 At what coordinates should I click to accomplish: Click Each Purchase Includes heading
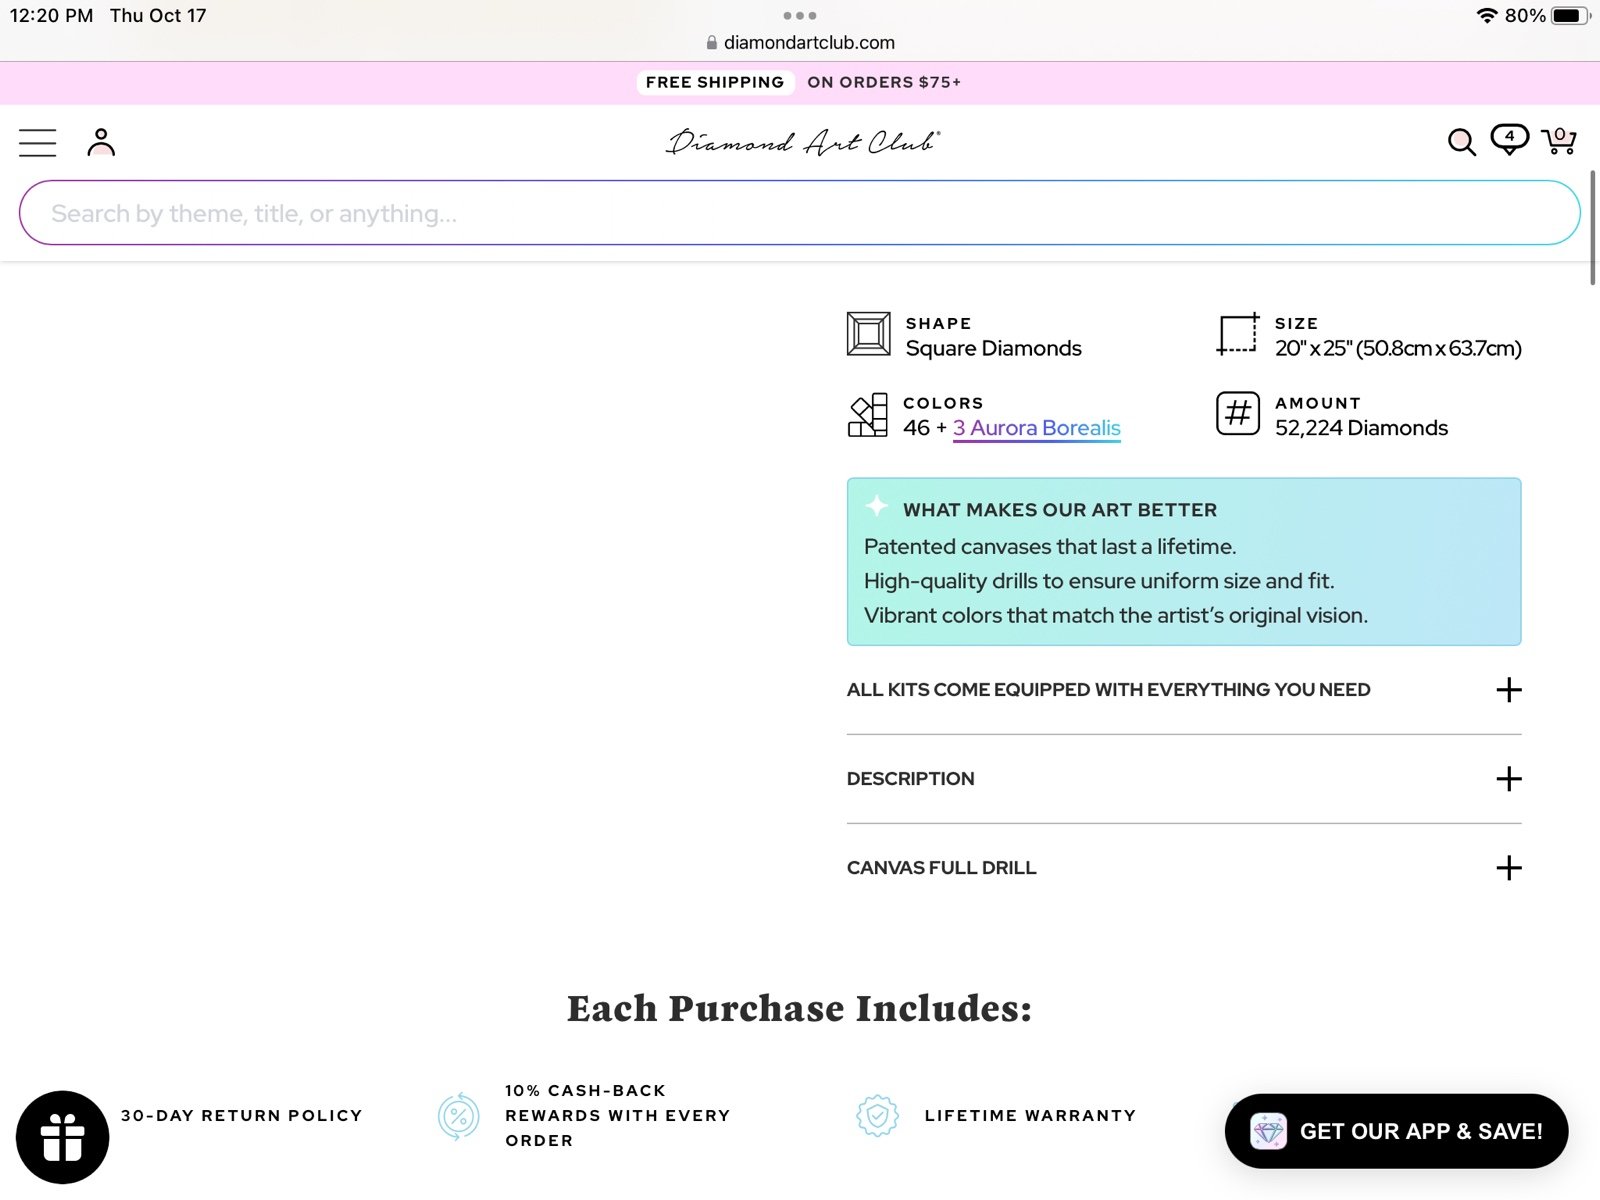799,1008
